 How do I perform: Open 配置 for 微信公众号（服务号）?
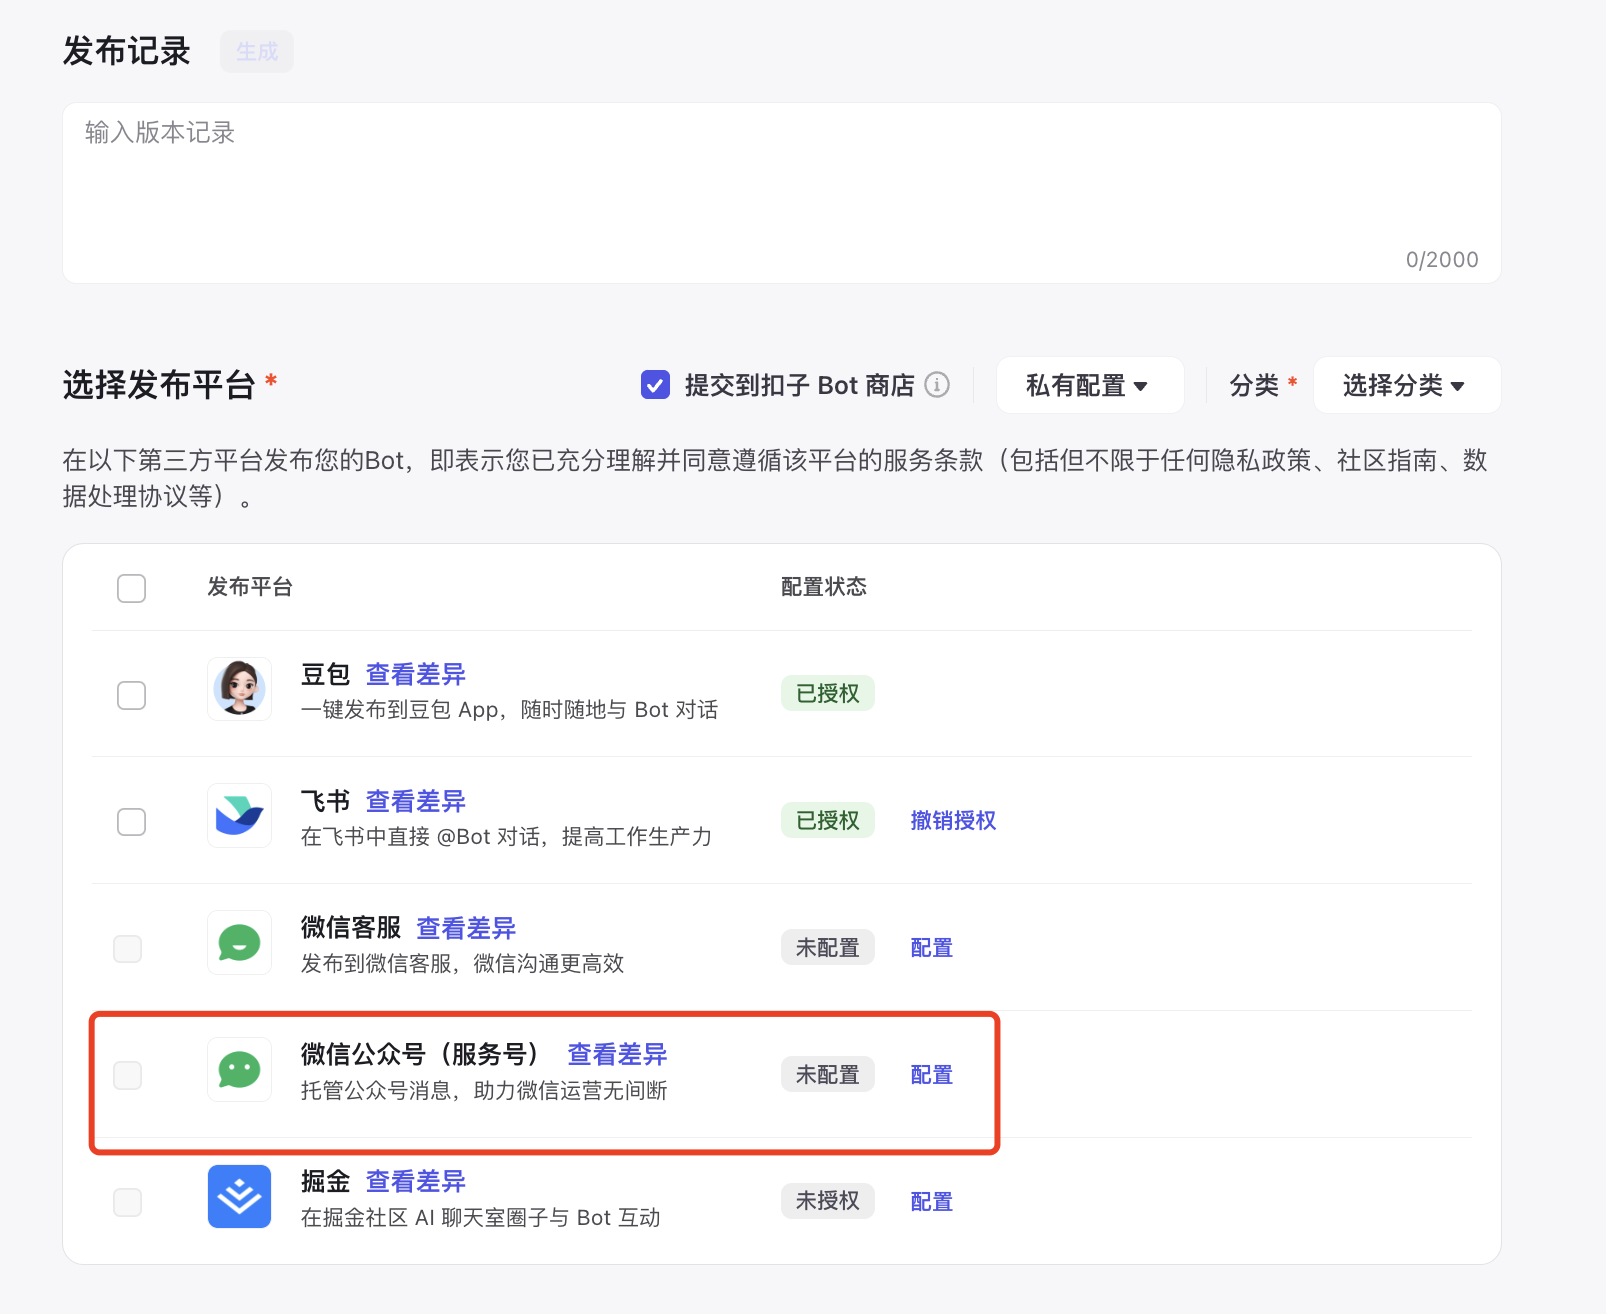[x=930, y=1074]
